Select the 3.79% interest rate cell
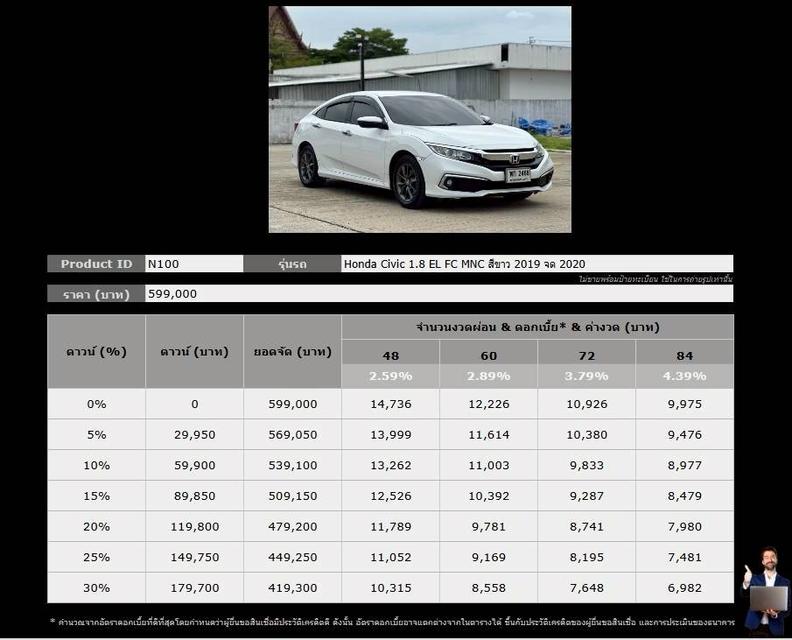Viewport: 792px width, 640px height. [586, 376]
